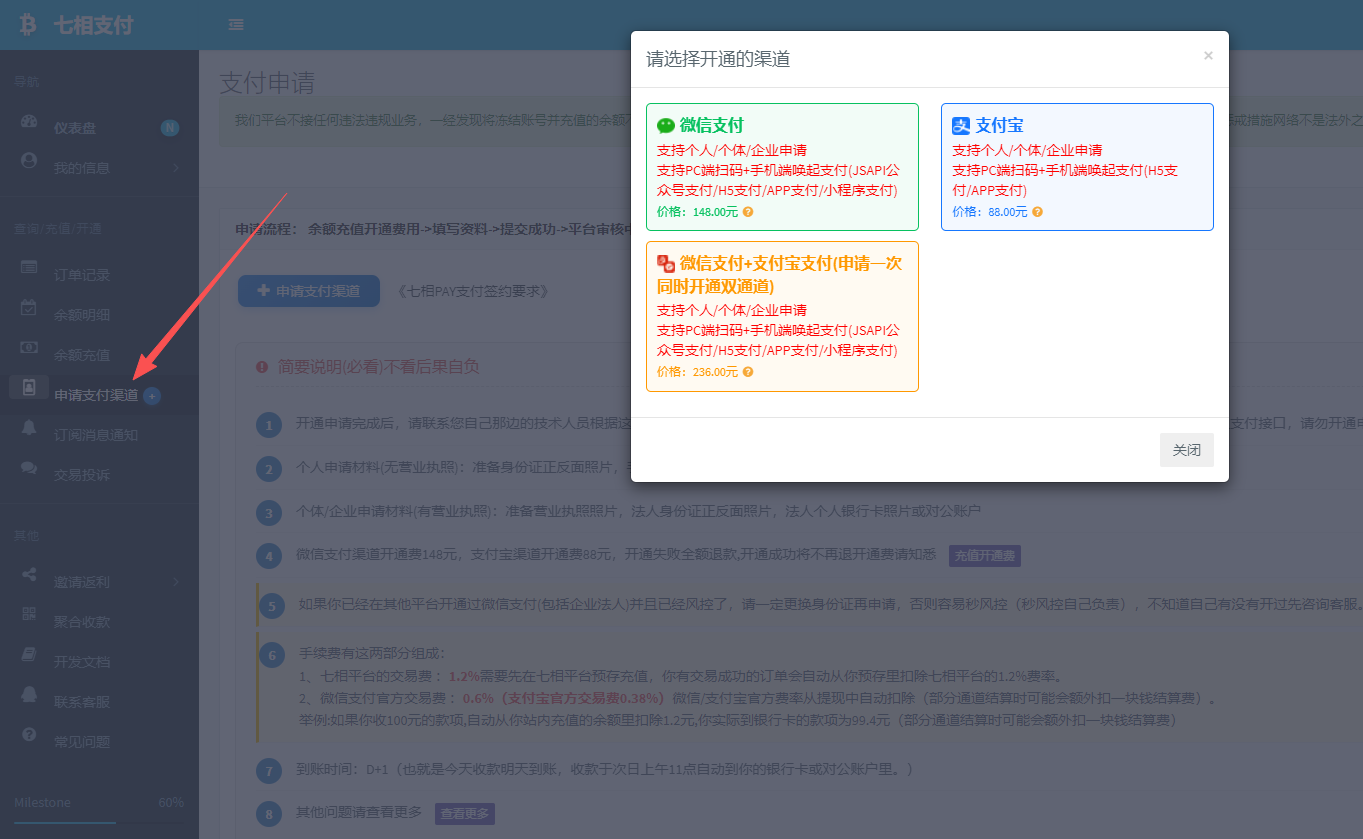Expand the 邀请返利 submenu chevron
Image resolution: width=1363 pixels, height=839 pixels.
(x=176, y=582)
